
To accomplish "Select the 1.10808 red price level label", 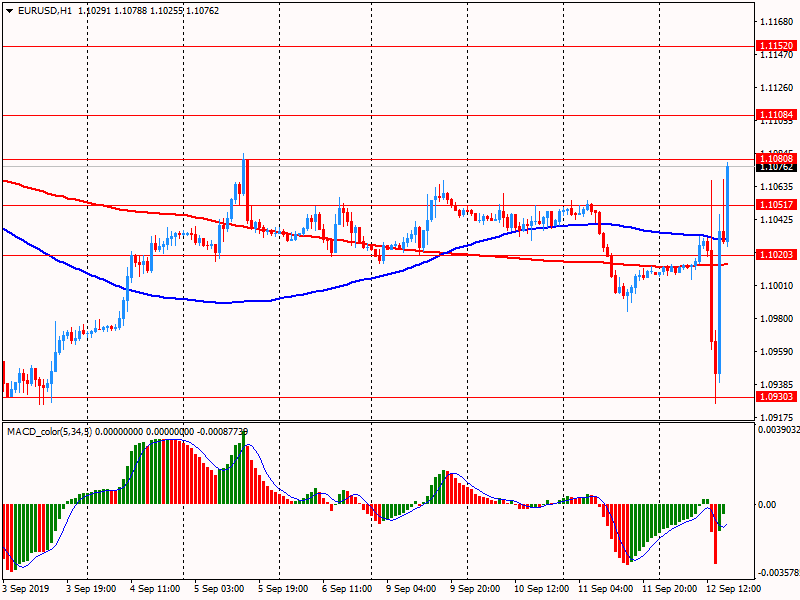I will (776, 159).
